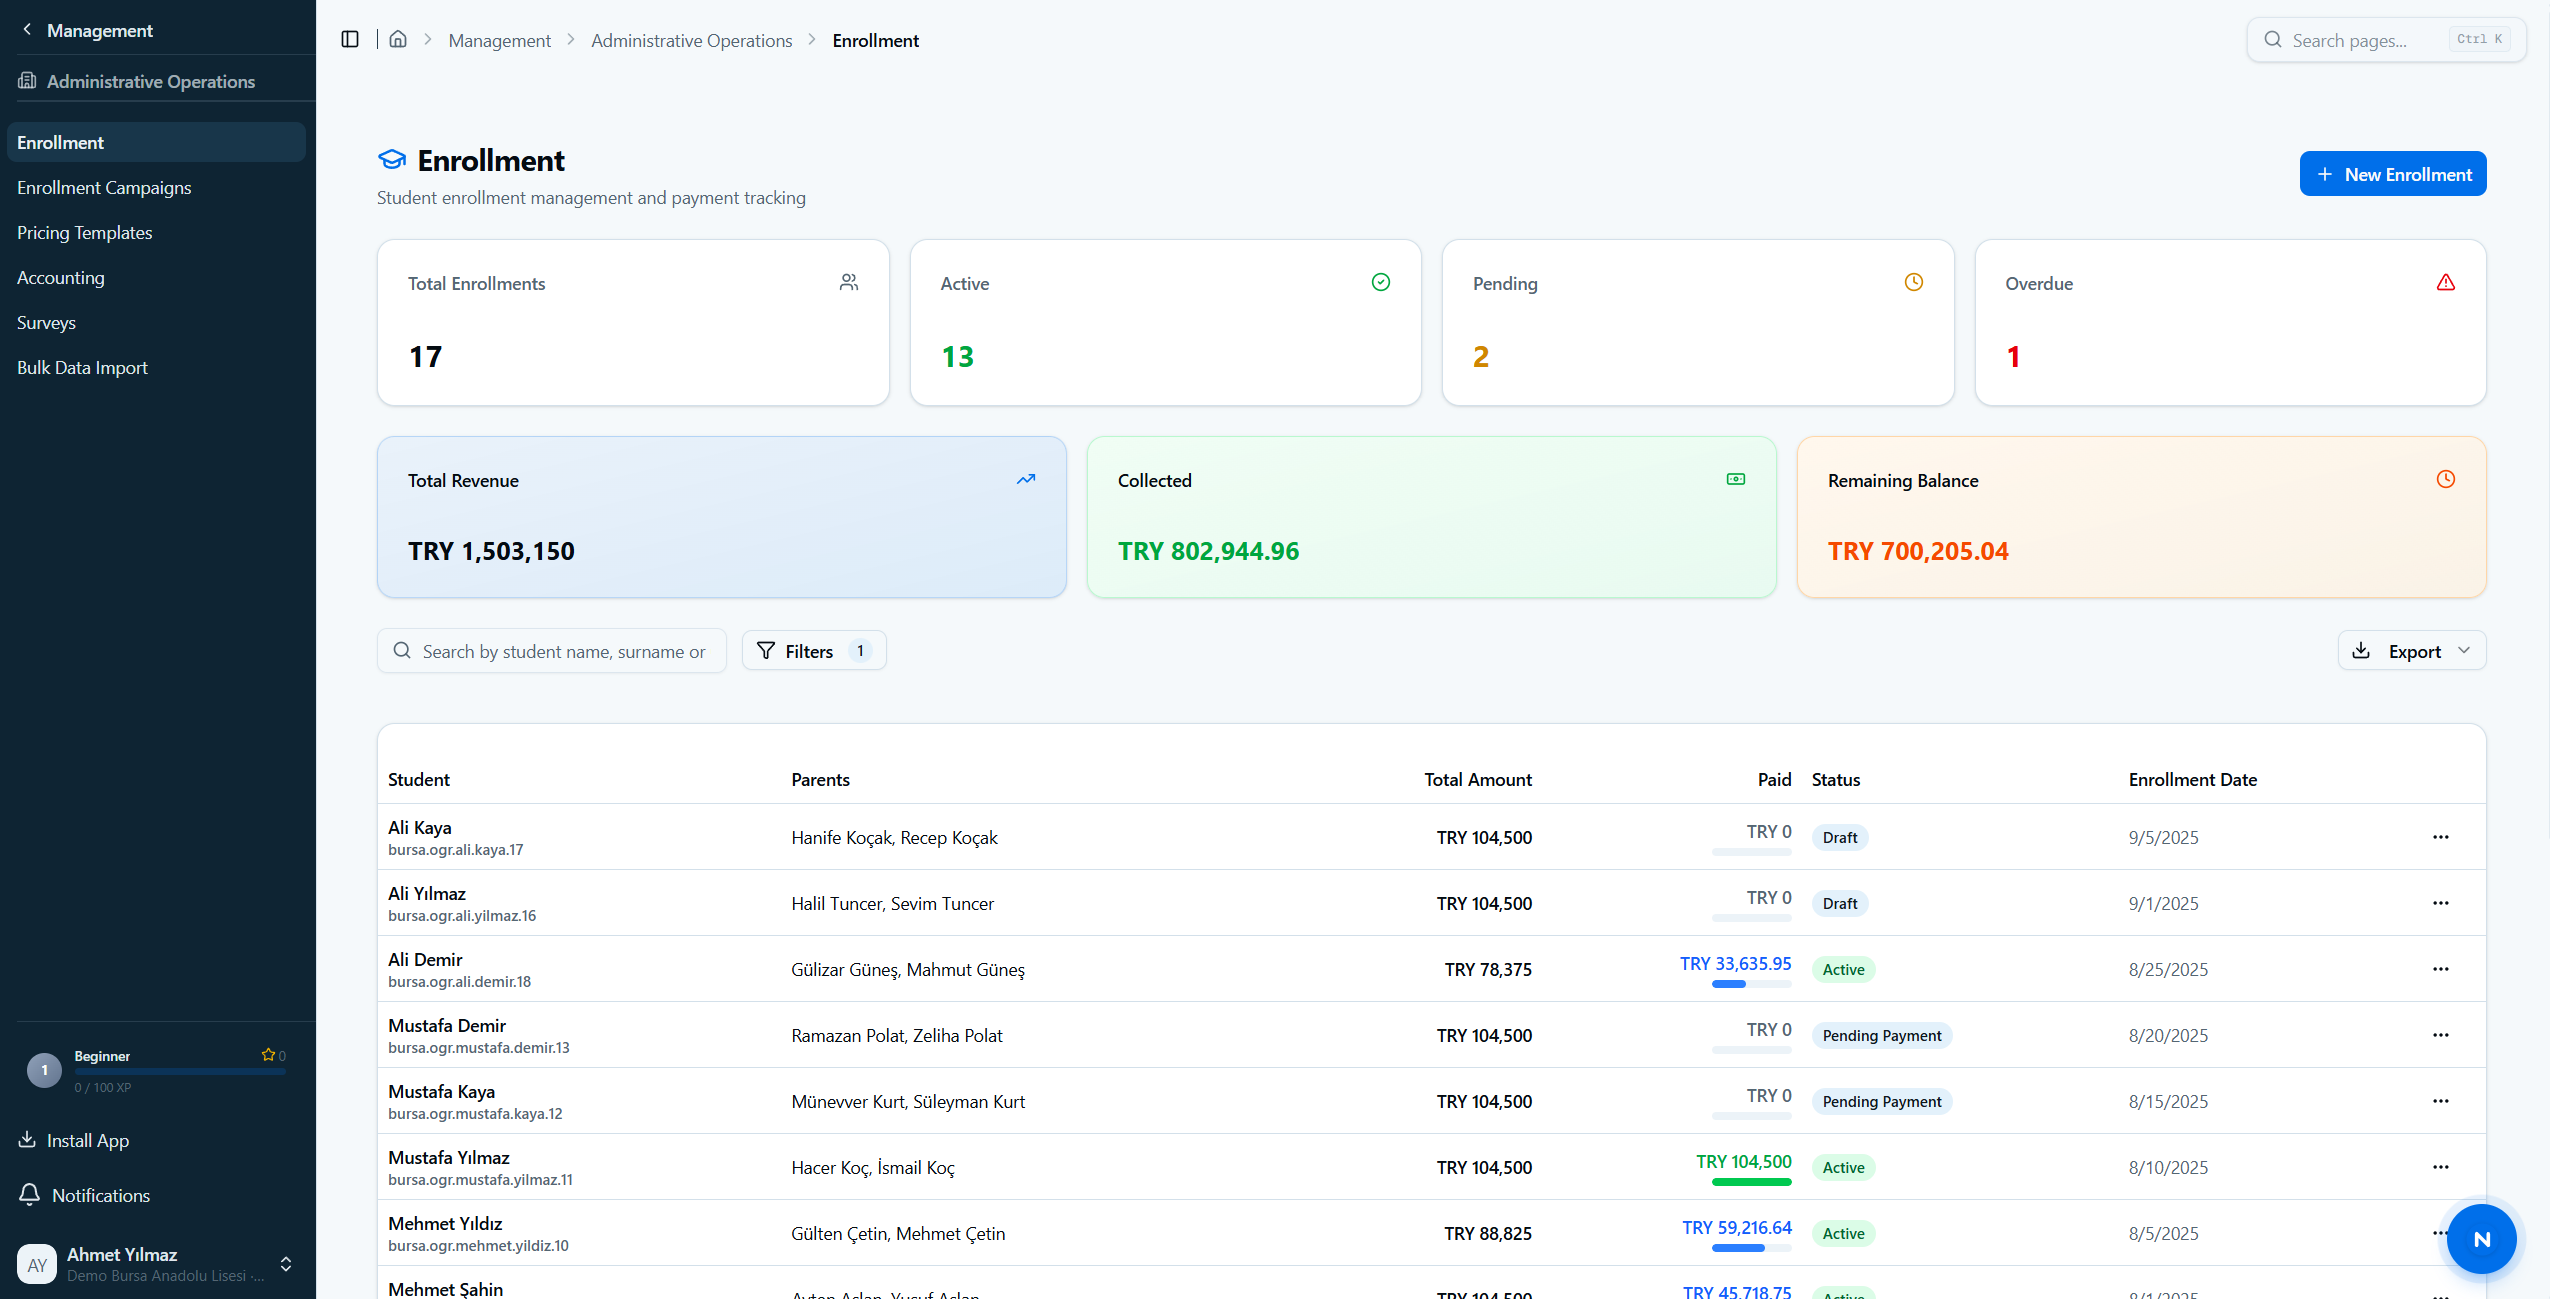Screen dimensions: 2550x1299
Task: Click the Enrollment Date column header
Action: pyautogui.click(x=2192, y=779)
